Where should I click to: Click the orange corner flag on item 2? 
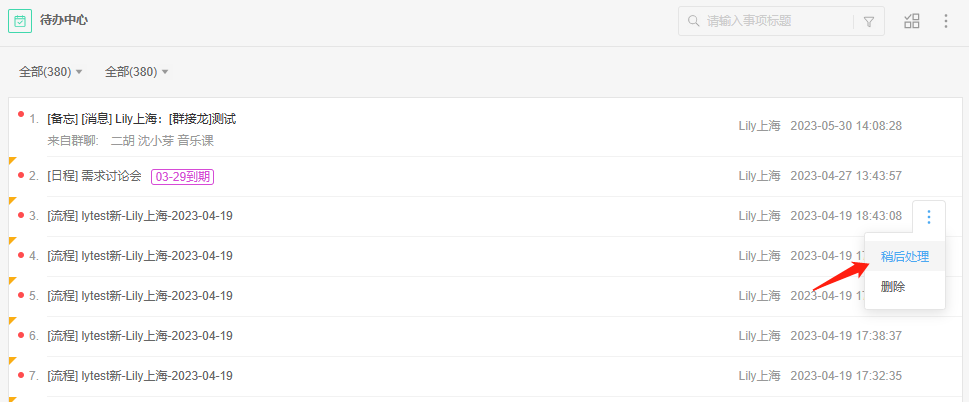click(x=12, y=160)
